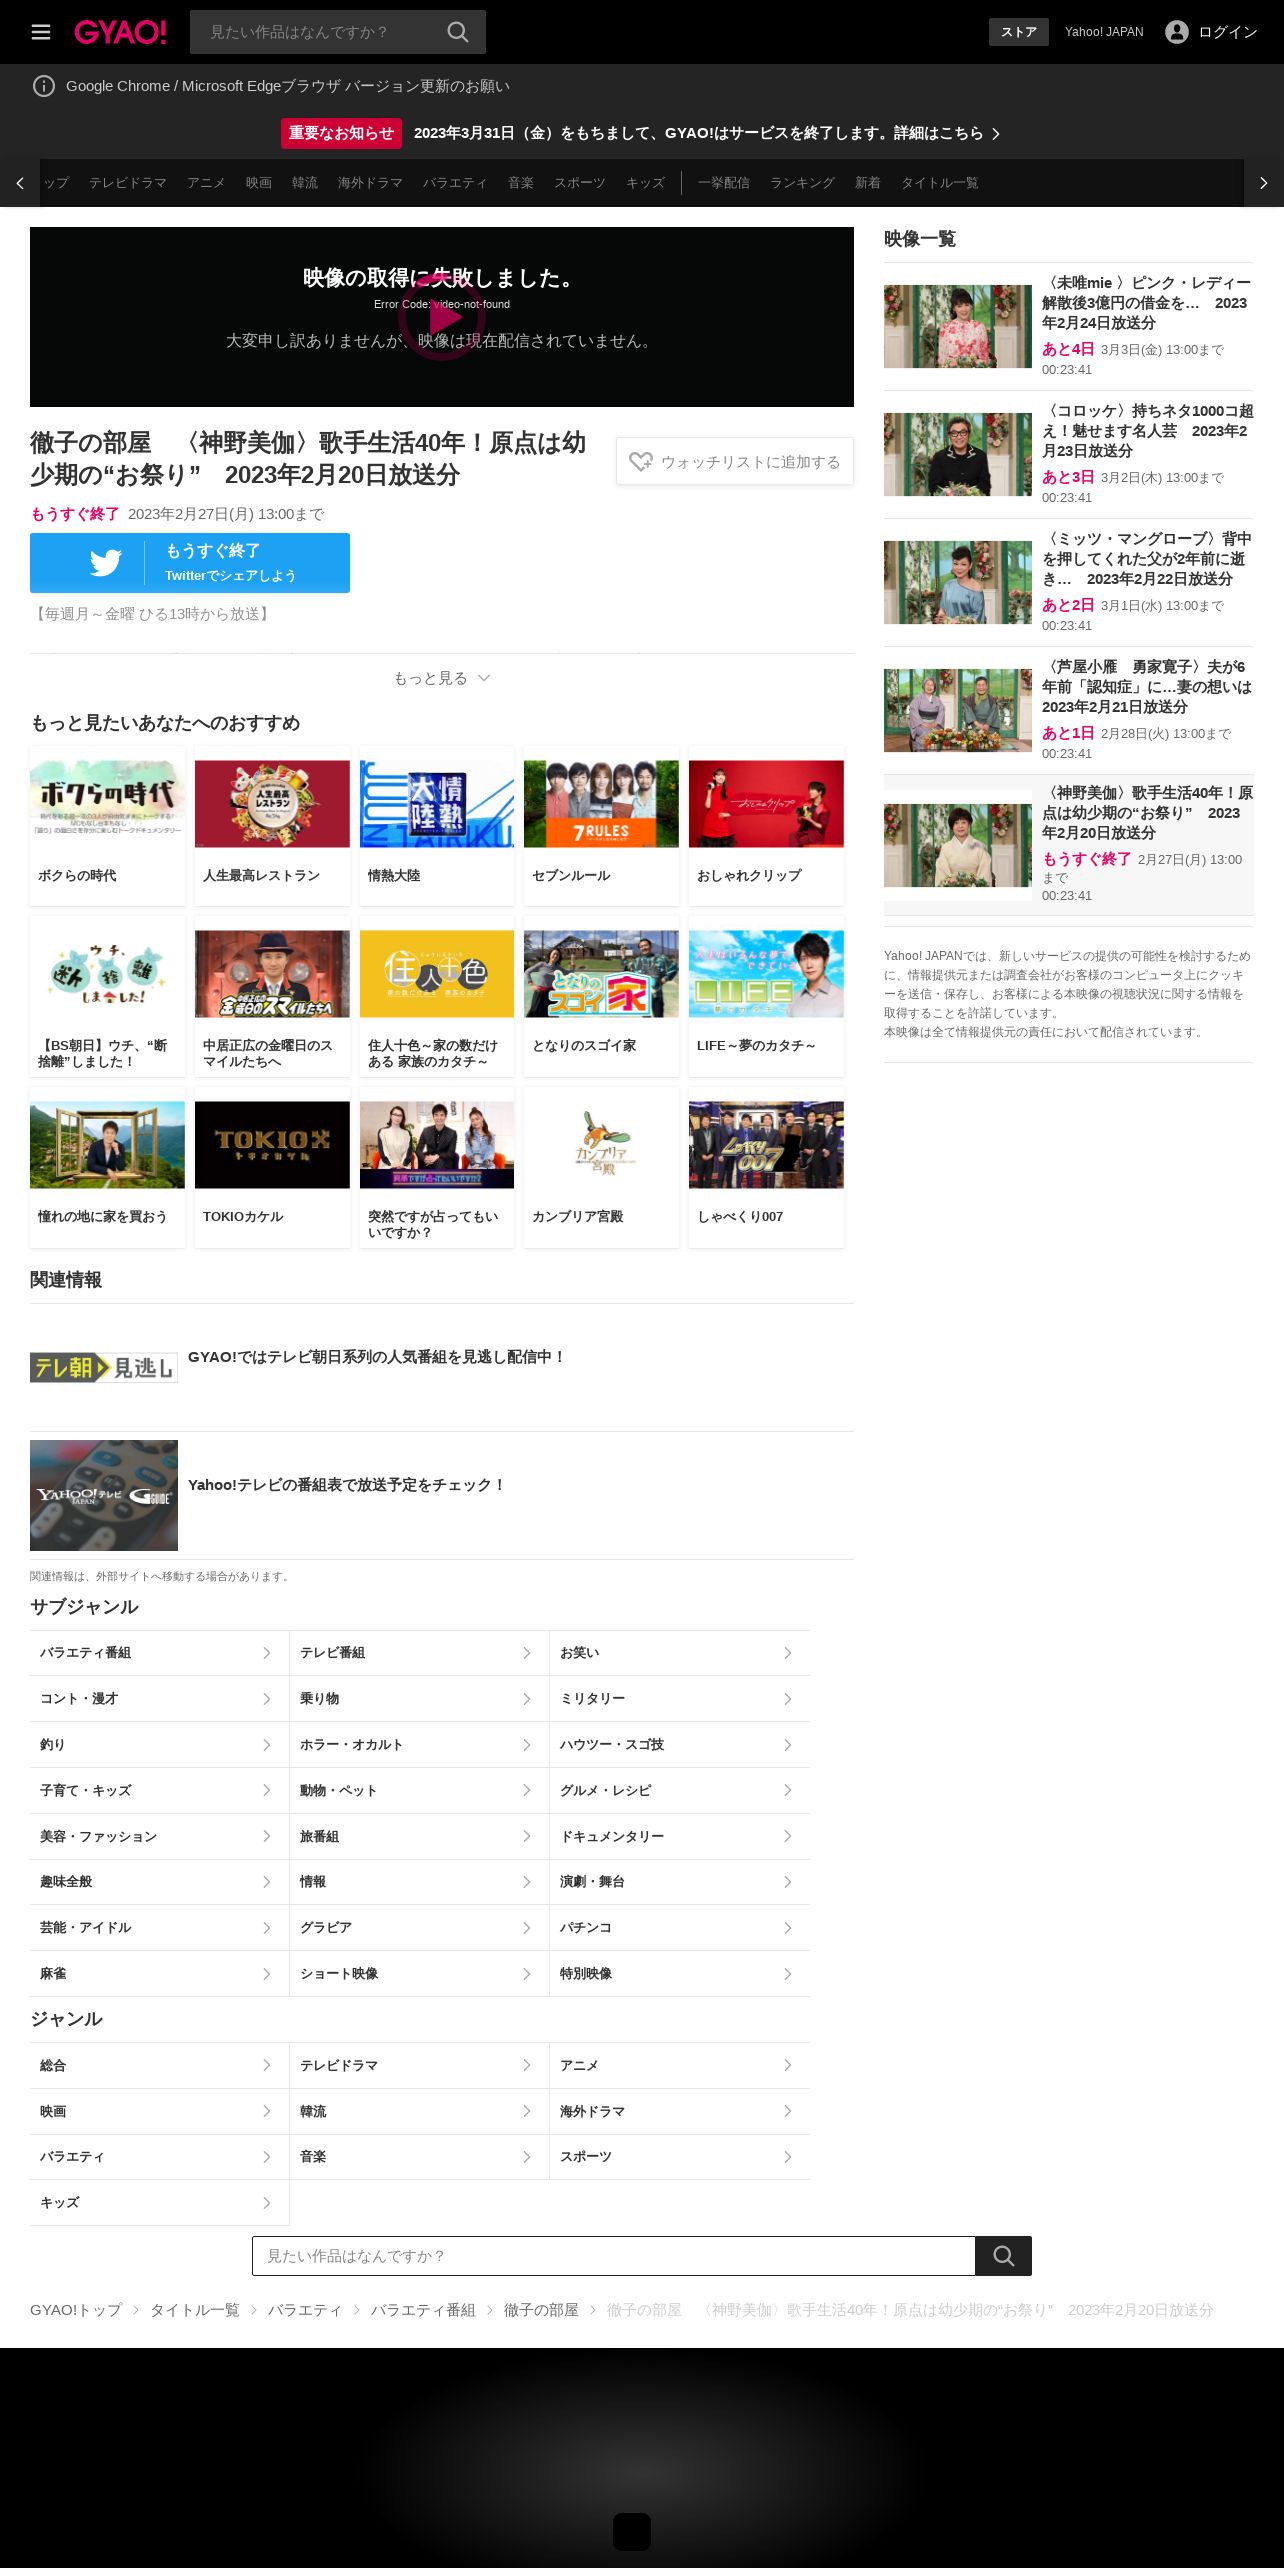Expand description with もっと見る
Viewport: 1284px width, 2568px height.
[442, 678]
